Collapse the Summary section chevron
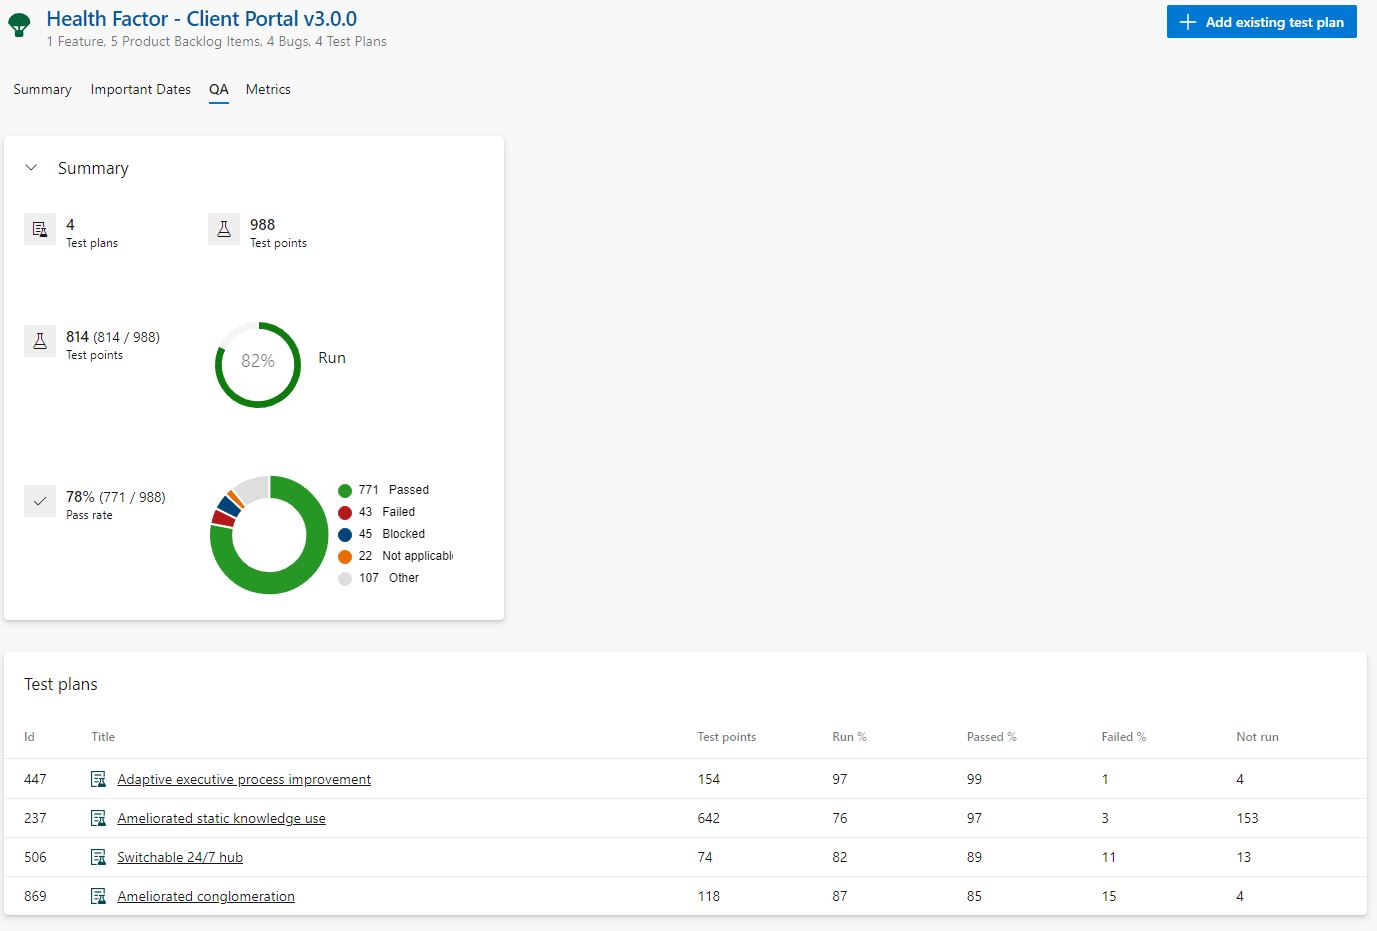This screenshot has height=931, width=1377. pyautogui.click(x=30, y=168)
